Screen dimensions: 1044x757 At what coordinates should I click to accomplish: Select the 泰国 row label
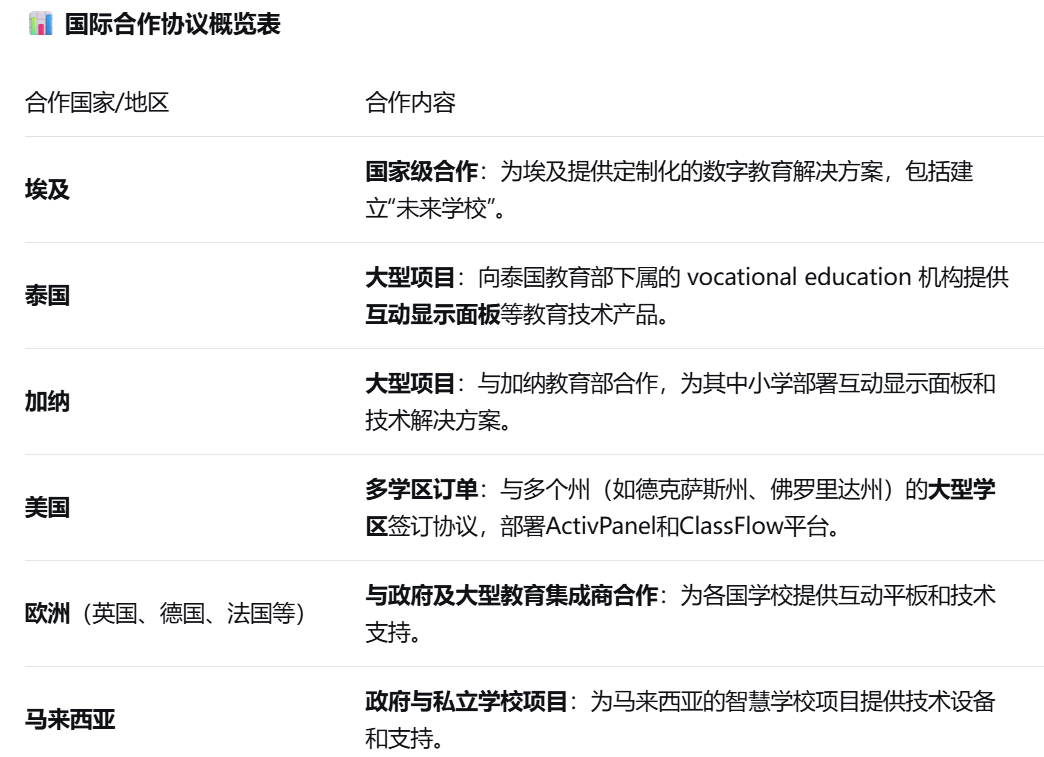click(x=47, y=298)
